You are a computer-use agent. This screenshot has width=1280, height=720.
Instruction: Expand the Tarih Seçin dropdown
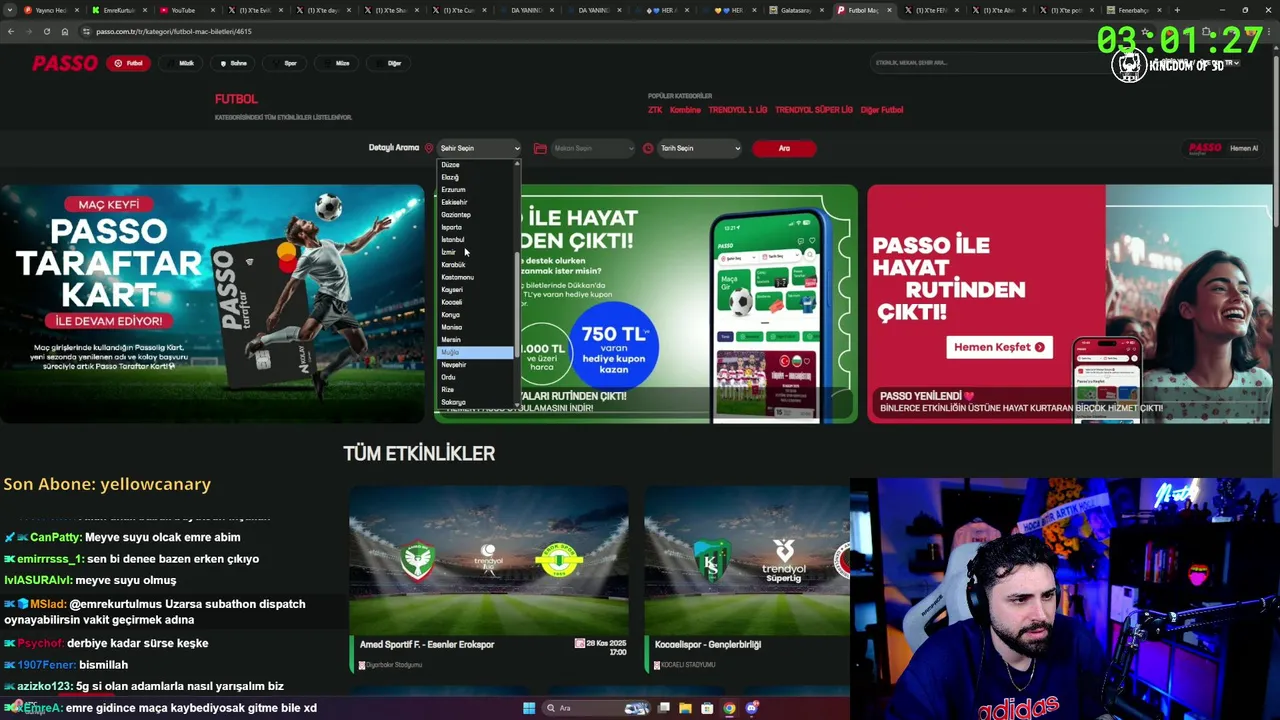click(699, 148)
